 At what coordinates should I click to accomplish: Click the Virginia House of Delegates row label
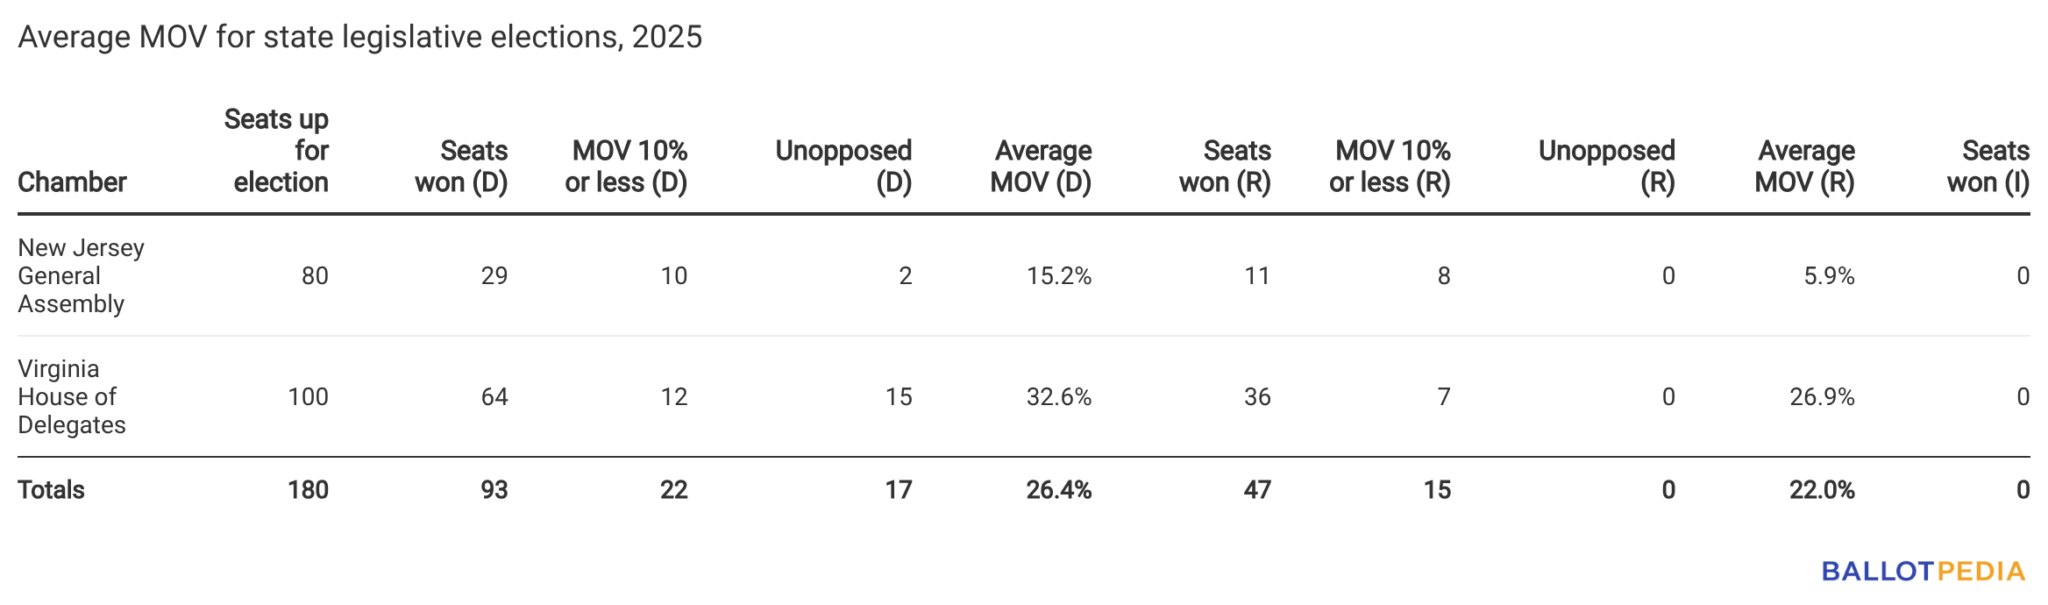tap(72, 397)
